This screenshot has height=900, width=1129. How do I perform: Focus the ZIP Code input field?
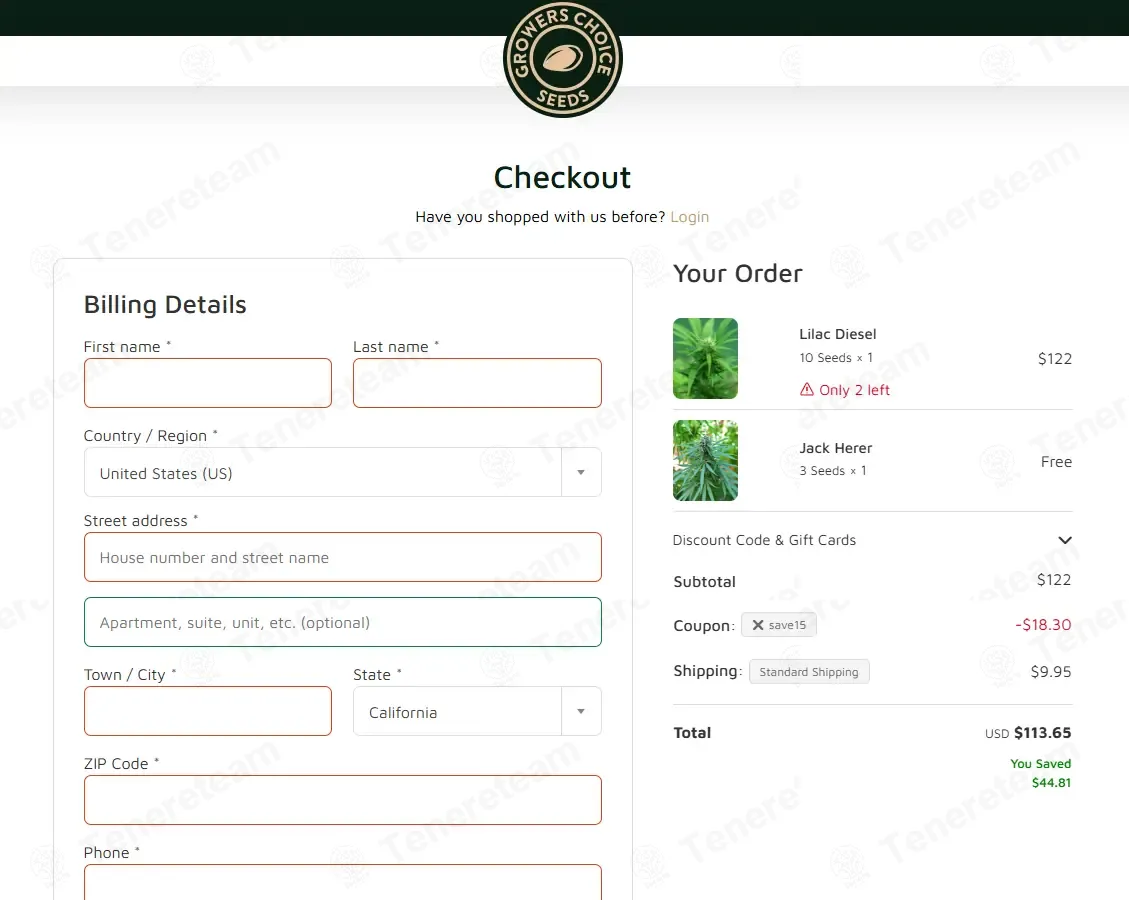click(343, 800)
